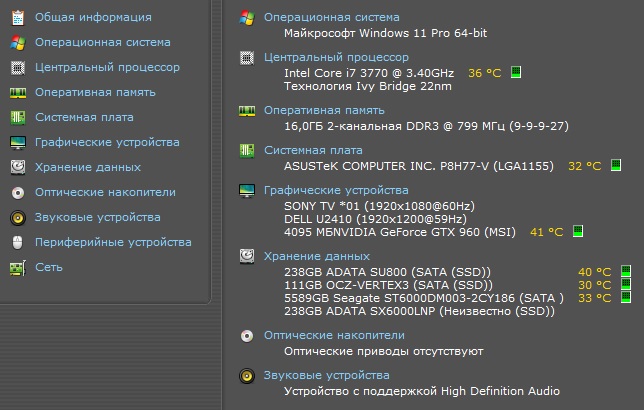Screen dimensions: 644x410
Task: Click the hard drive icon beside sidebar Хранение данных
Action: point(18,168)
